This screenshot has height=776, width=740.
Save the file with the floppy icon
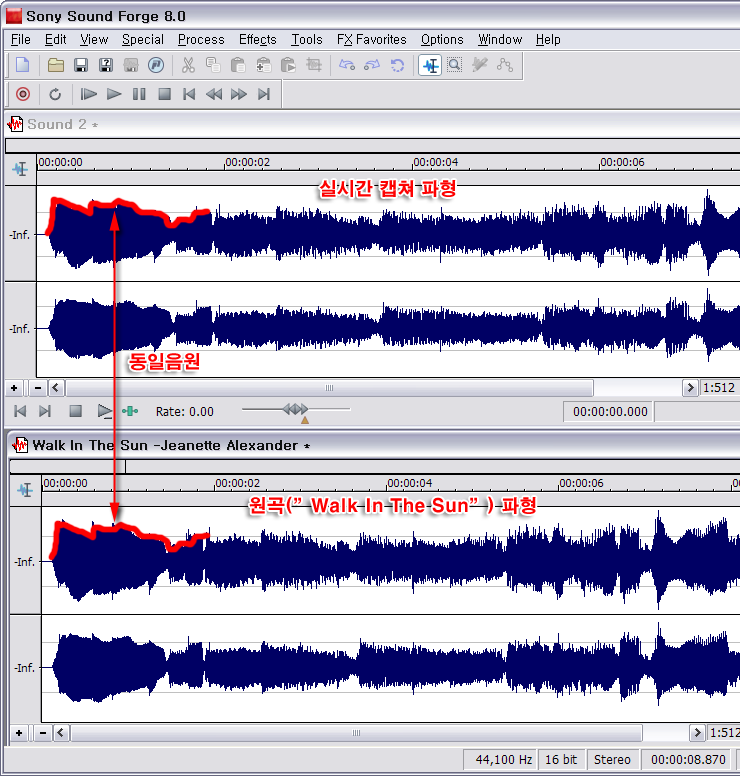(81, 65)
